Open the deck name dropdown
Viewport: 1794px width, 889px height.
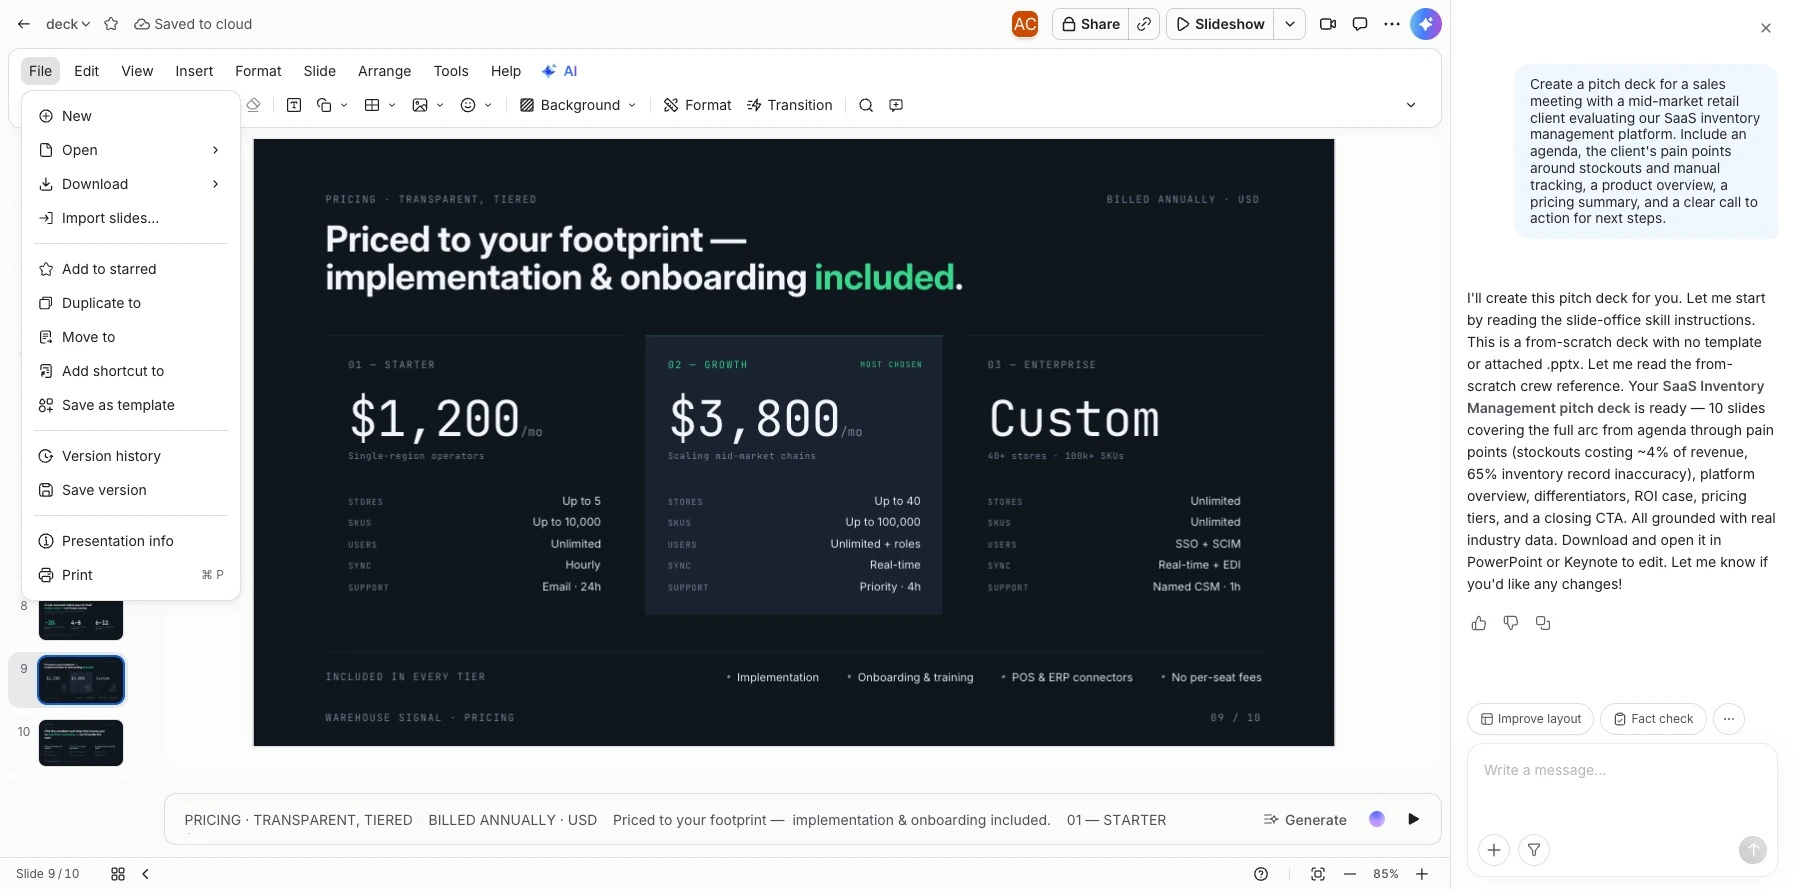[68, 24]
